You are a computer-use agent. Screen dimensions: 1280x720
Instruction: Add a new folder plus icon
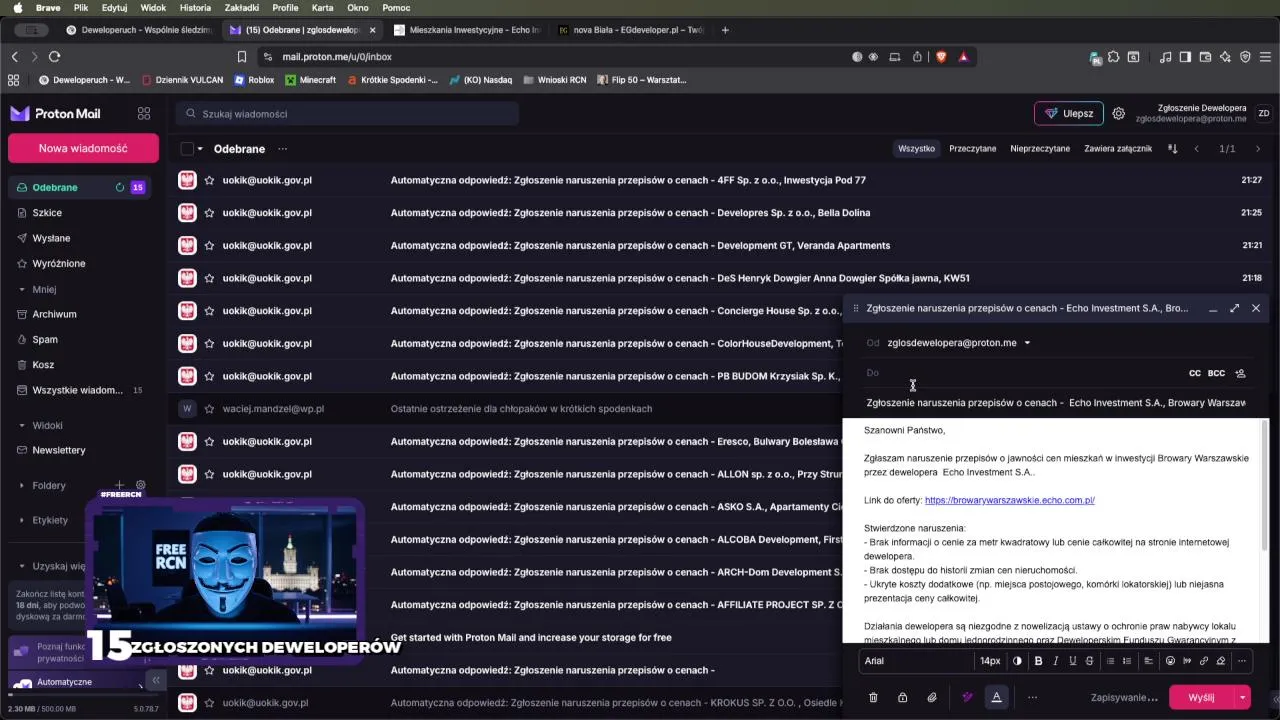(120, 485)
